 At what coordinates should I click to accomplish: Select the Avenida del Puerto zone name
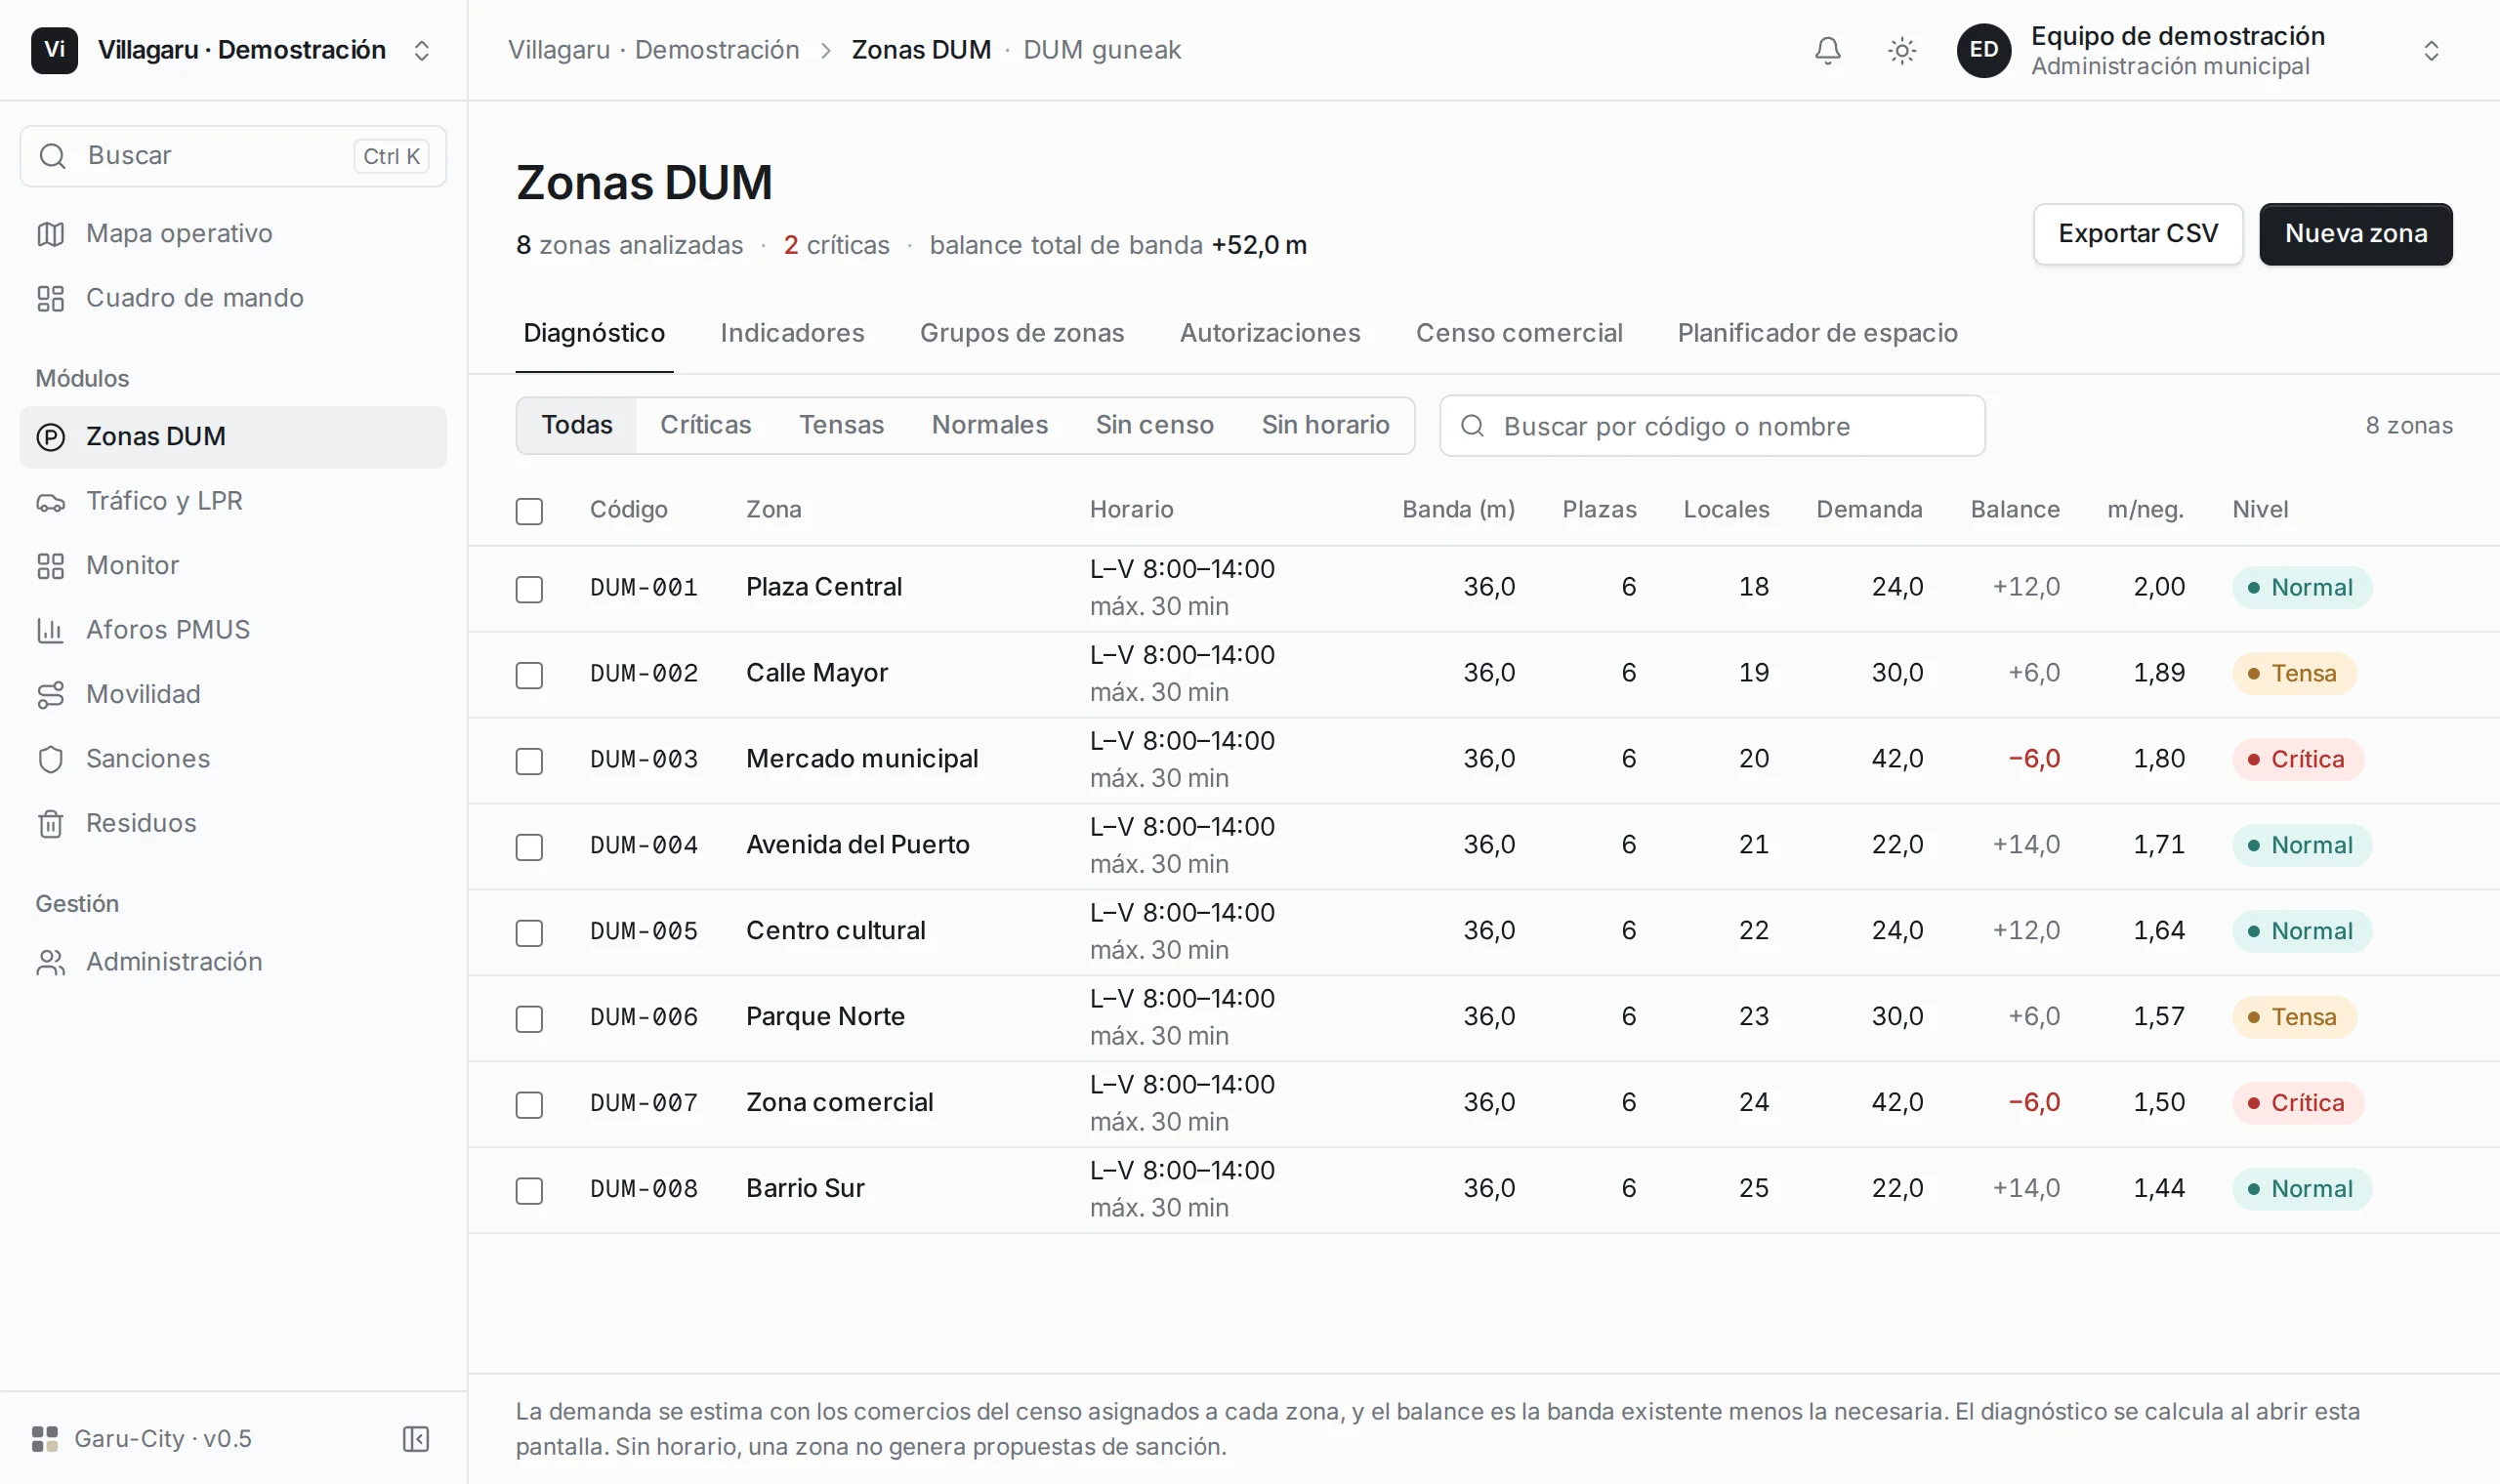pos(857,845)
